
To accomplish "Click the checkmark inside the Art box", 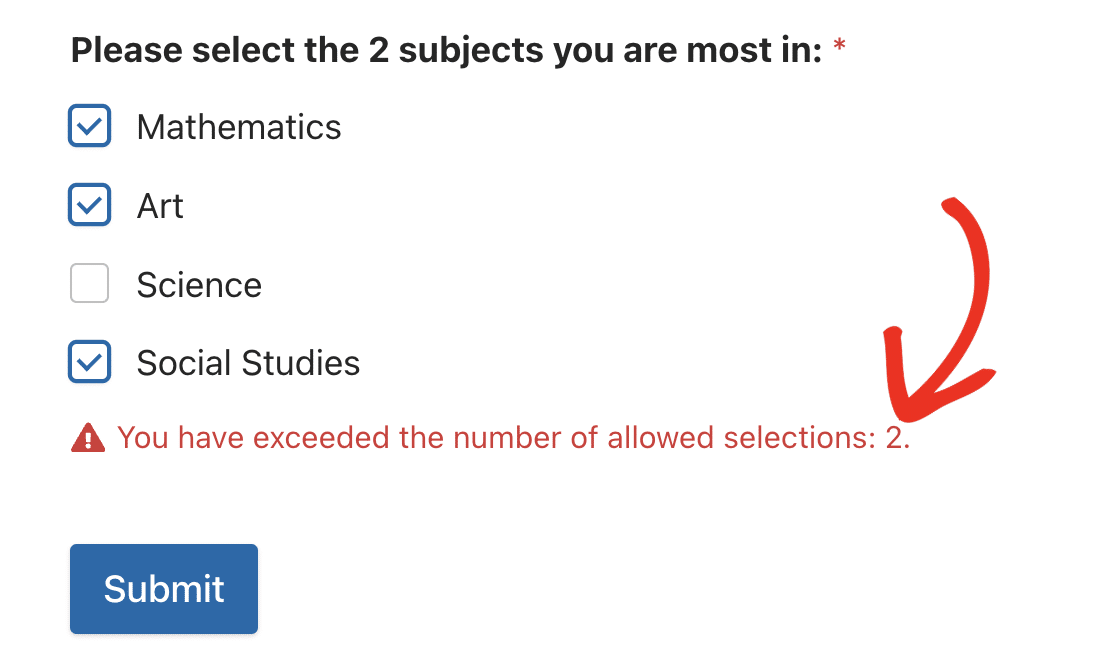I will (x=90, y=205).
